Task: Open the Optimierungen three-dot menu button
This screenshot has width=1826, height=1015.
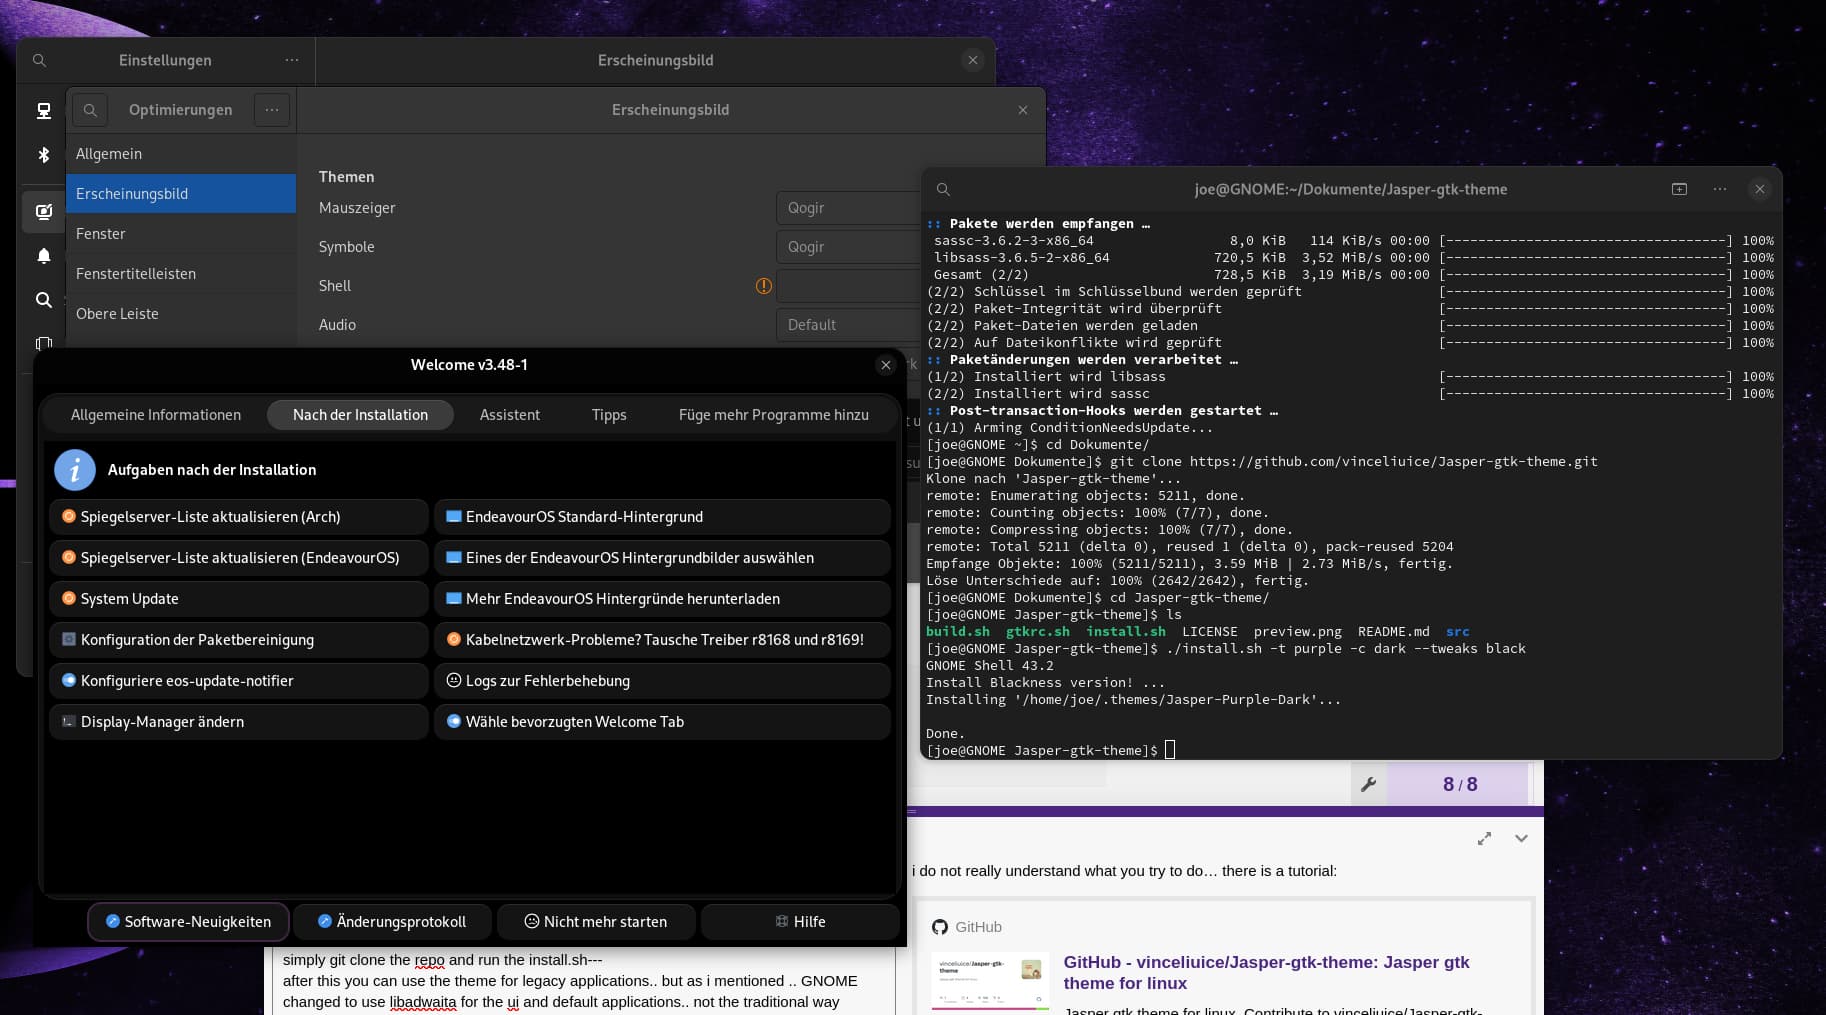Action: point(272,110)
